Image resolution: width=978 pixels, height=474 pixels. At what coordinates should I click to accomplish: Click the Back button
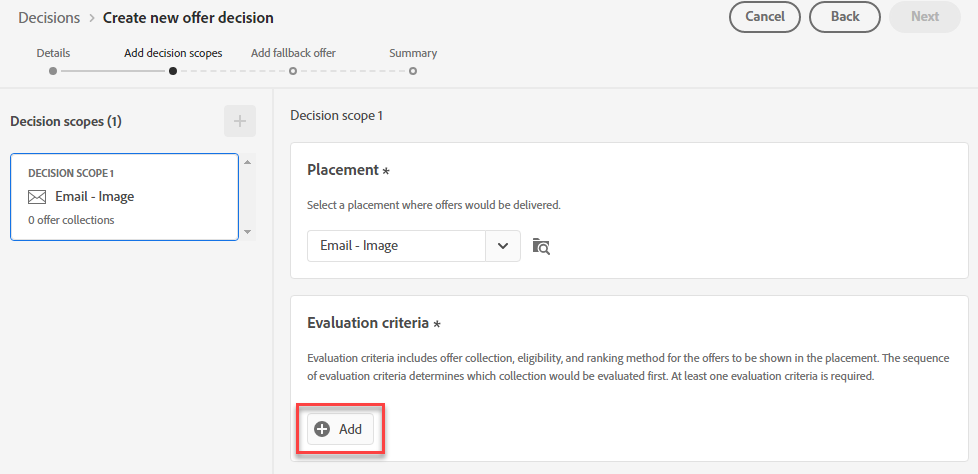tap(845, 17)
